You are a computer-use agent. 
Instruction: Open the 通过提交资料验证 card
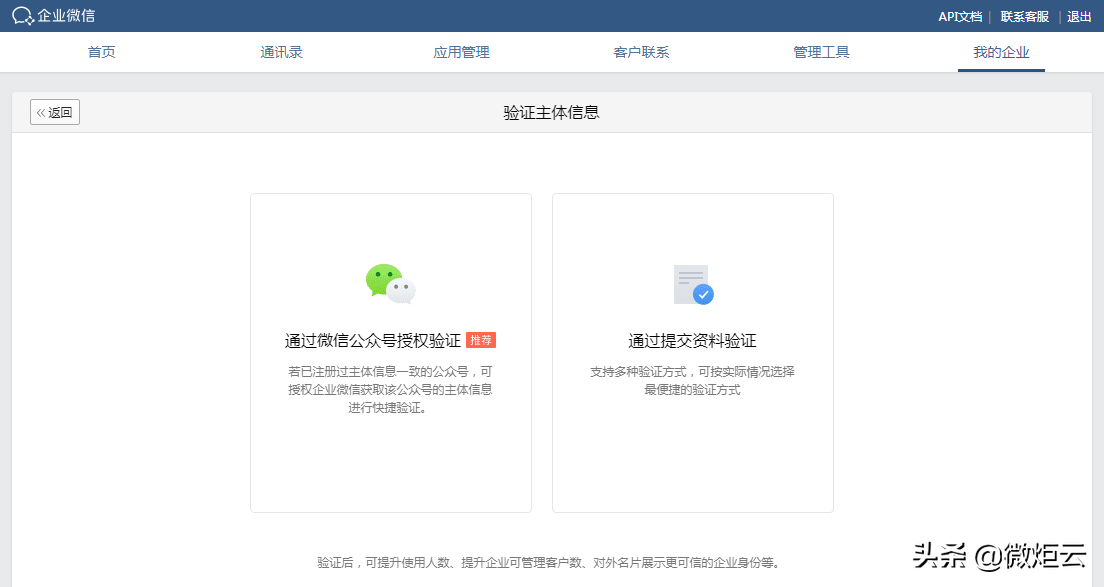pos(693,352)
